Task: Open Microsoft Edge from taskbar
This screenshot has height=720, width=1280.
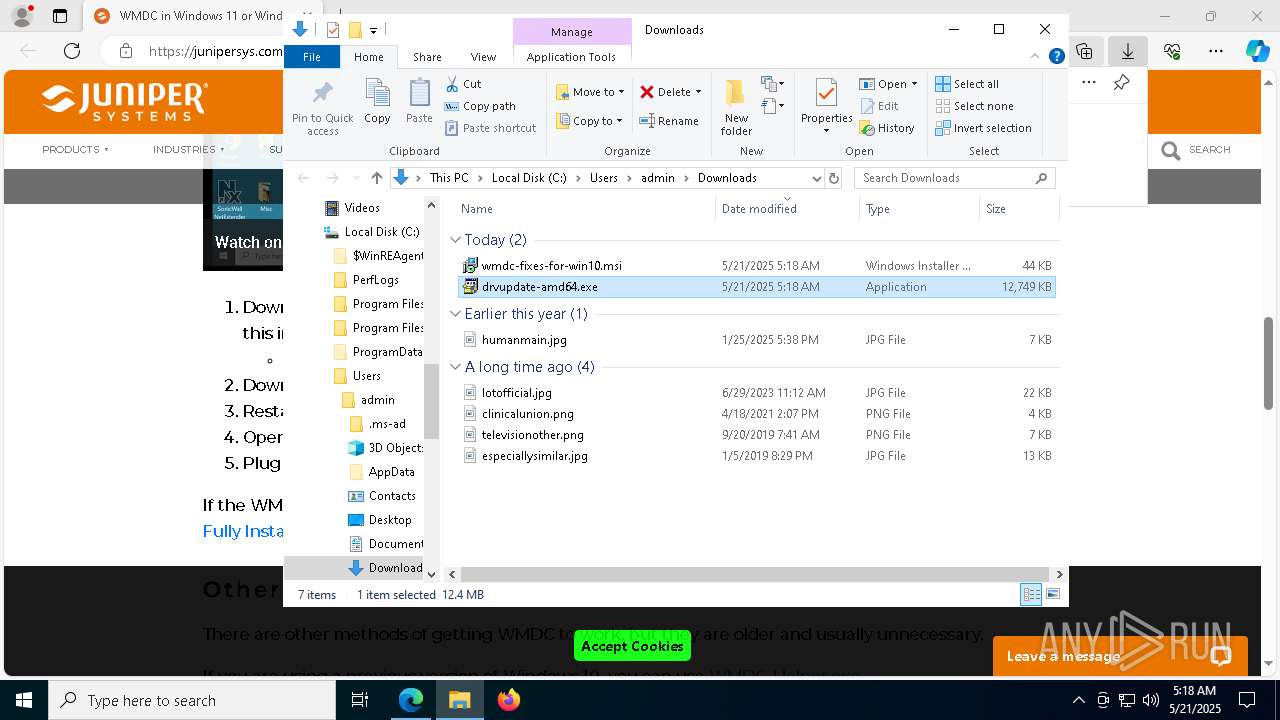Action: pos(411,700)
